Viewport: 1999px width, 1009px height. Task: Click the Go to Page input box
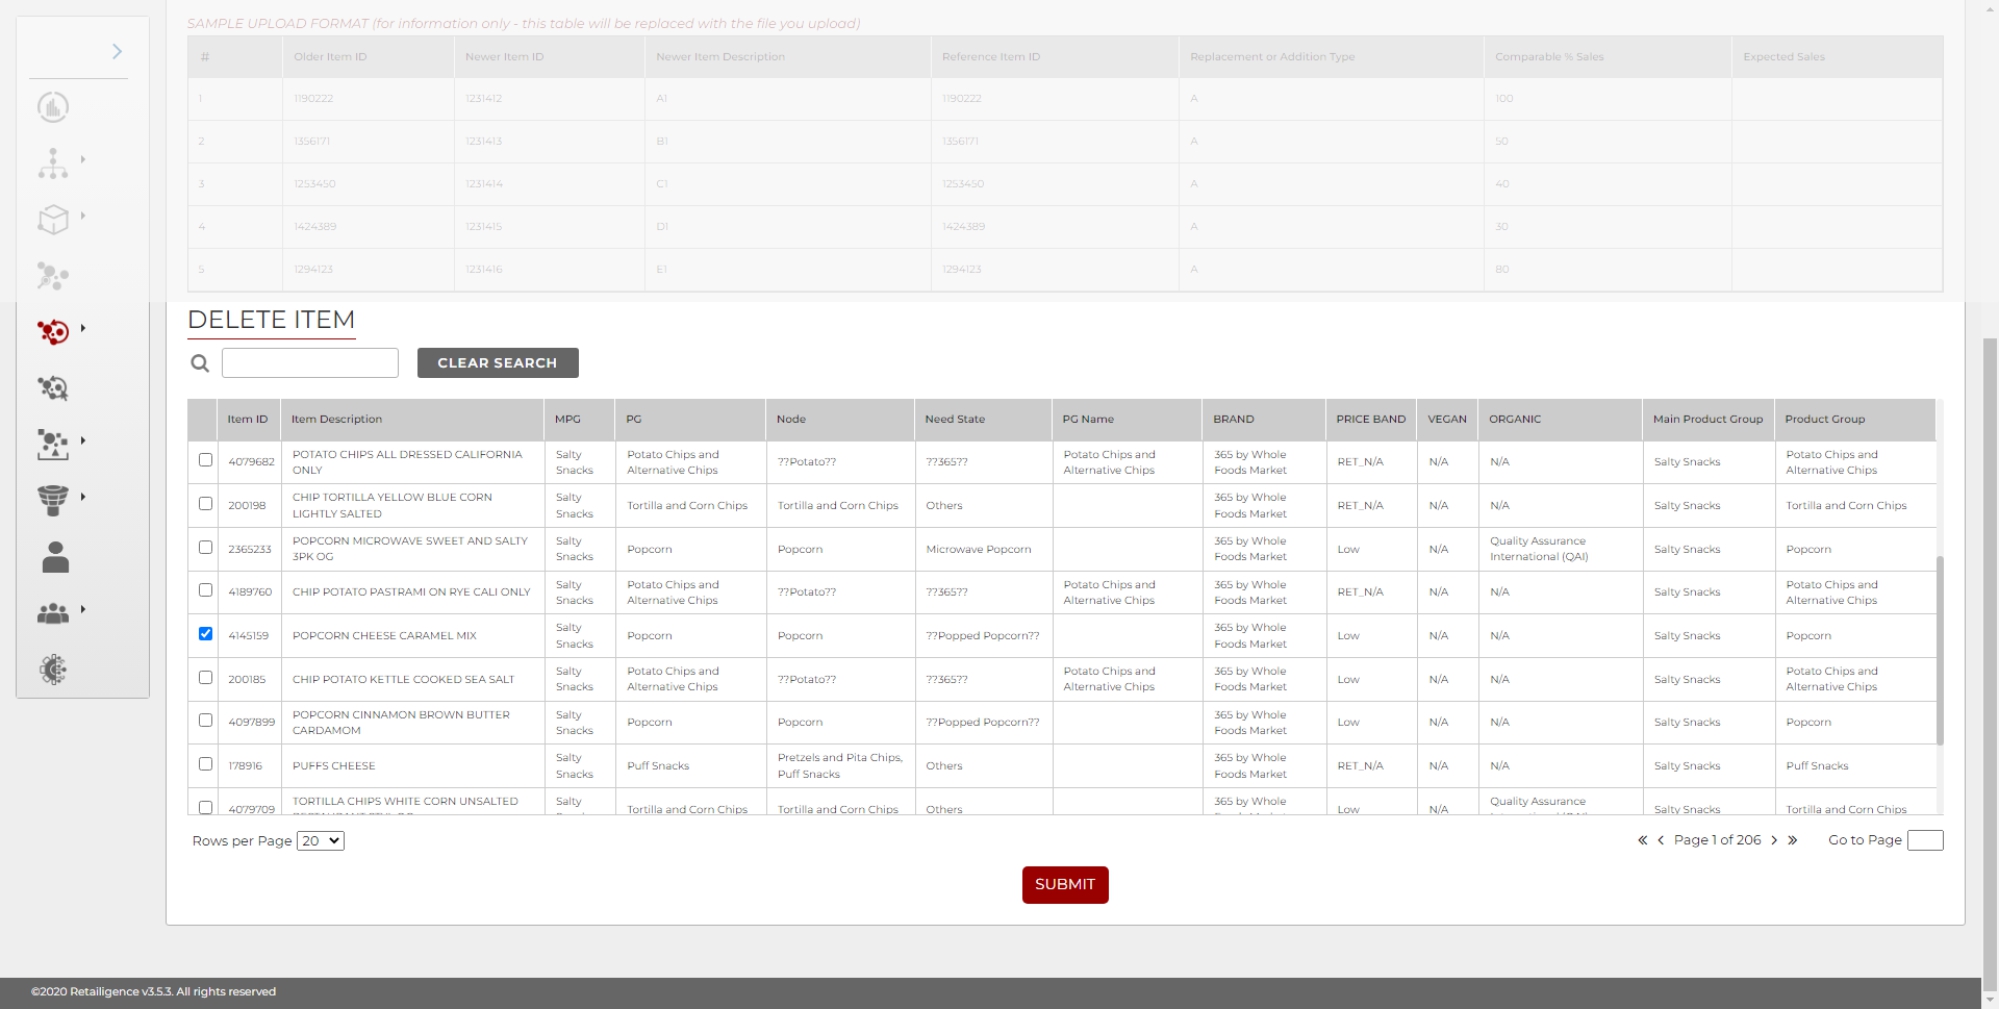pyautogui.click(x=1924, y=840)
